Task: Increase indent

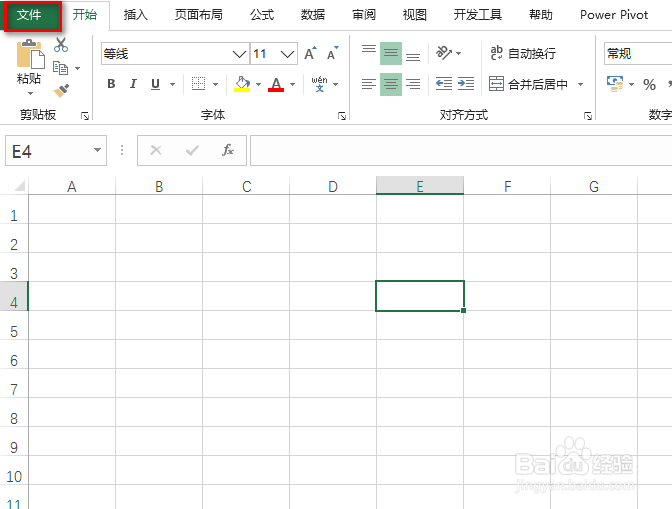Action: [466, 84]
